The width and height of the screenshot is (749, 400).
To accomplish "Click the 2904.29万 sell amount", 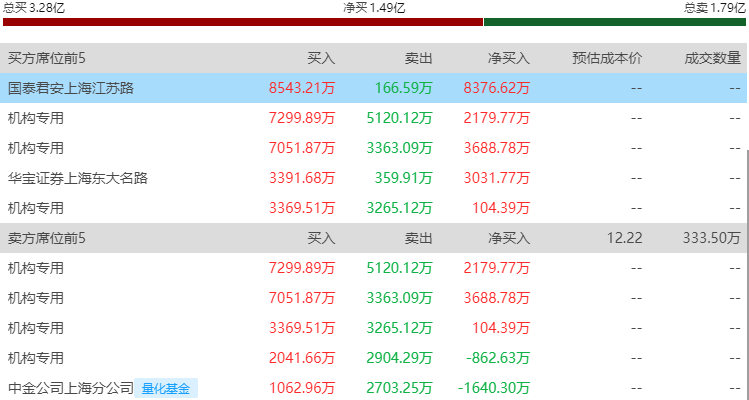I will (399, 358).
